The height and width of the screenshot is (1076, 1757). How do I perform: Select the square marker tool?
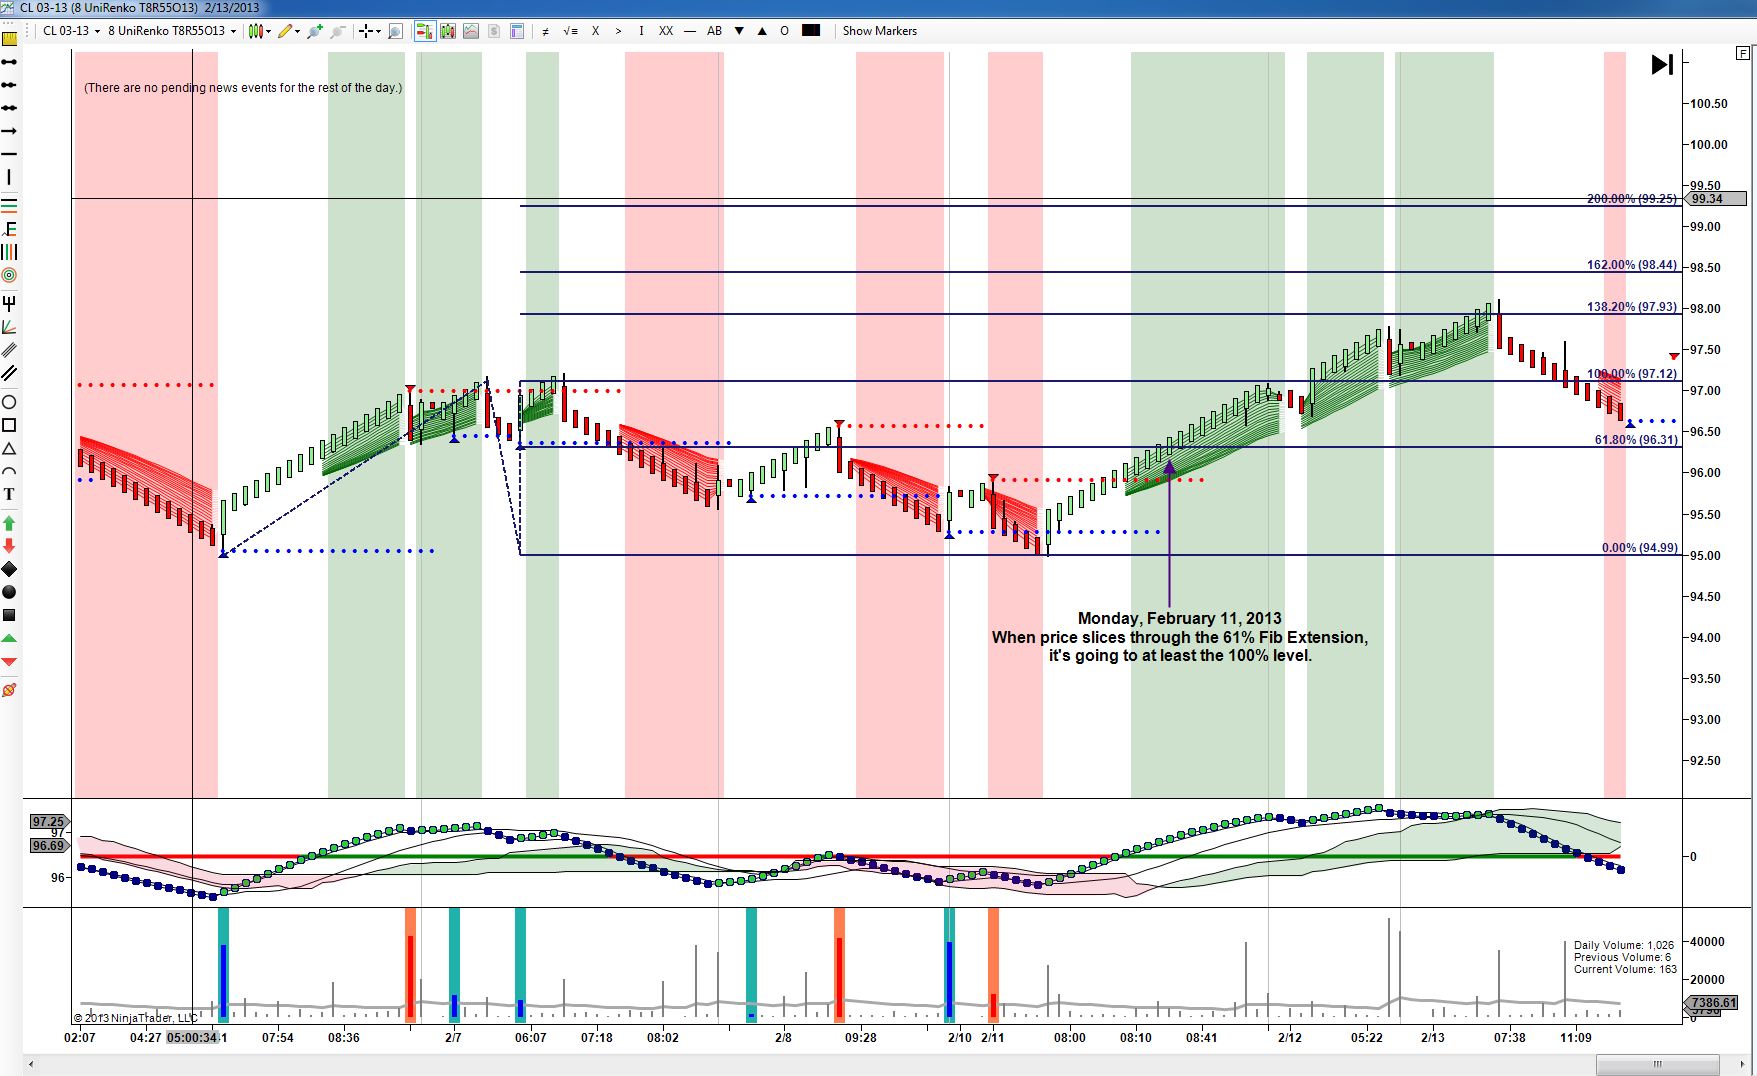click(9, 615)
